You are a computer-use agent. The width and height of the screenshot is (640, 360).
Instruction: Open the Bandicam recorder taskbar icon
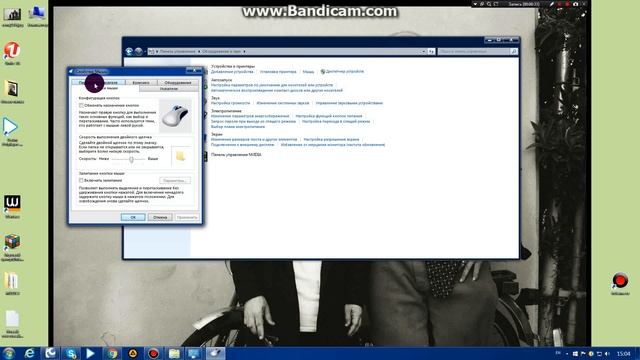point(154,353)
